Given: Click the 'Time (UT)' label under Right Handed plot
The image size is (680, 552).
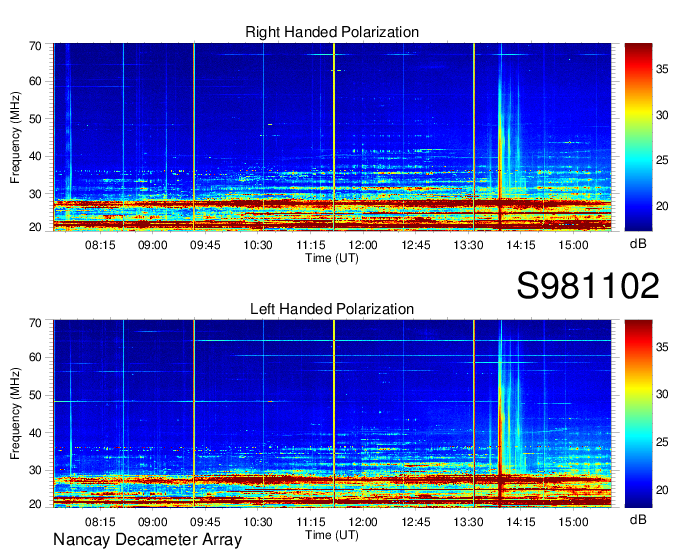Looking at the screenshot, I should tap(332, 258).
